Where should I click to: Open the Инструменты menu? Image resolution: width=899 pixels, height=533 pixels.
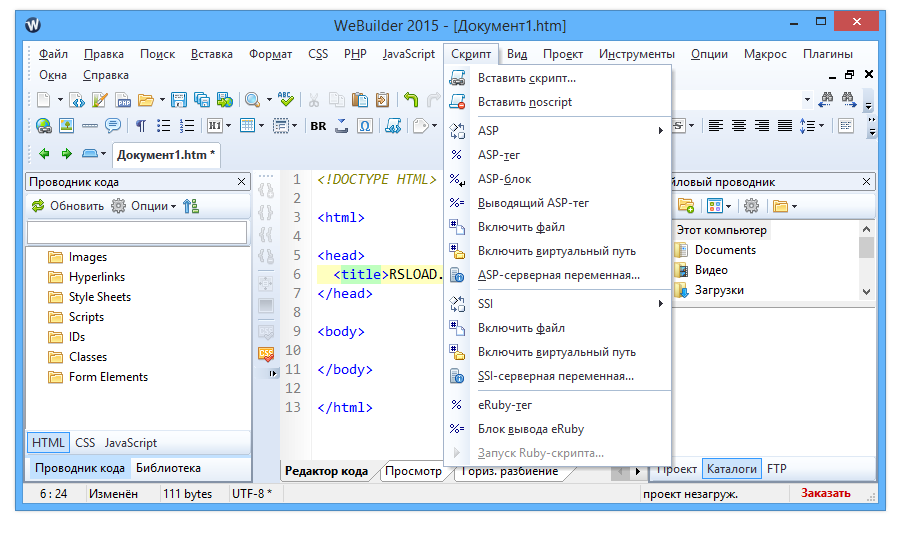pyautogui.click(x=636, y=54)
